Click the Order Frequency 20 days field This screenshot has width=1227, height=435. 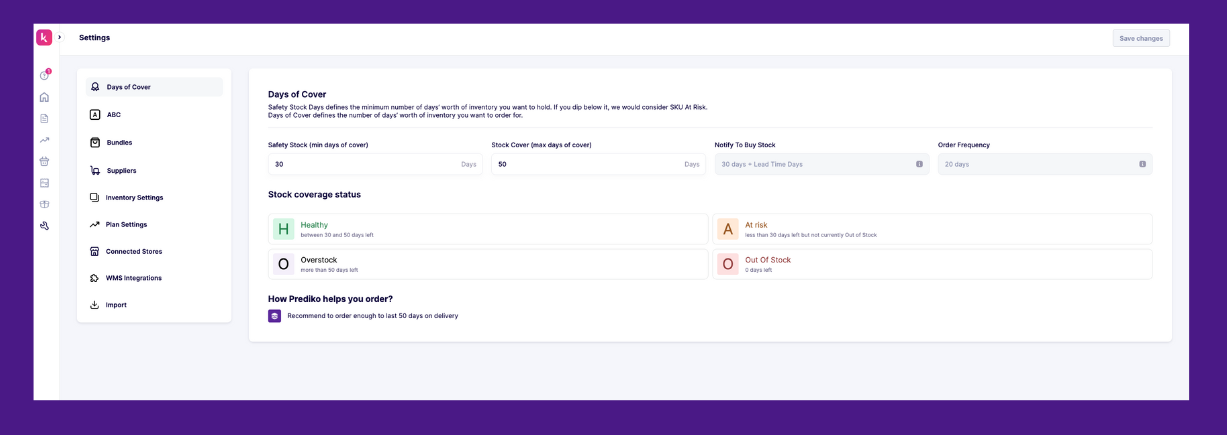(1045, 164)
